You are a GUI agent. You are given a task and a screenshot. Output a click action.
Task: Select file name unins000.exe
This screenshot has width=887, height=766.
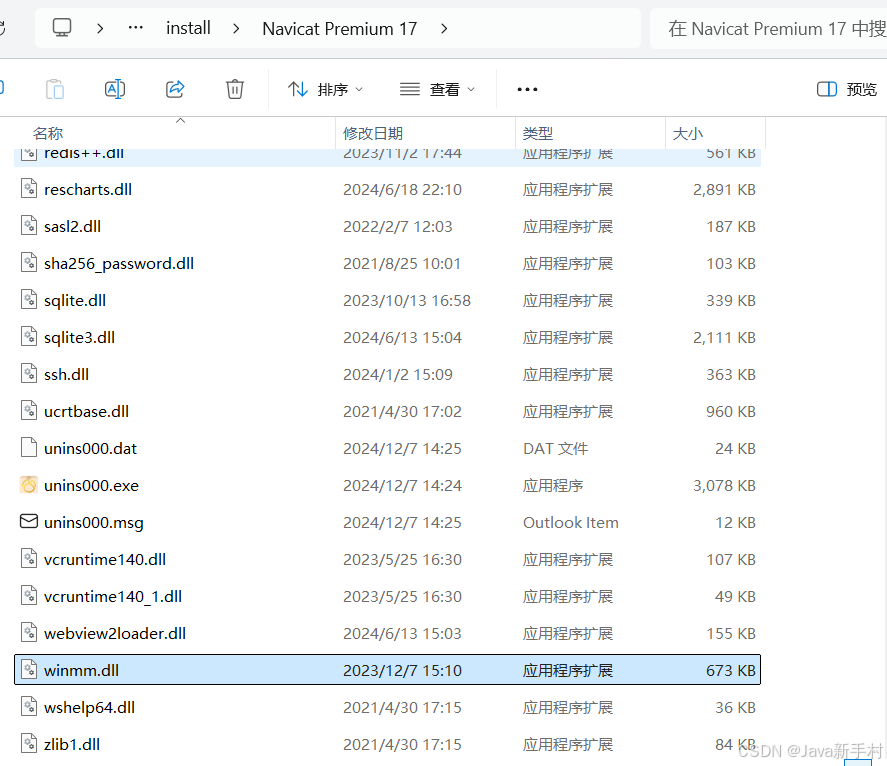(x=92, y=485)
